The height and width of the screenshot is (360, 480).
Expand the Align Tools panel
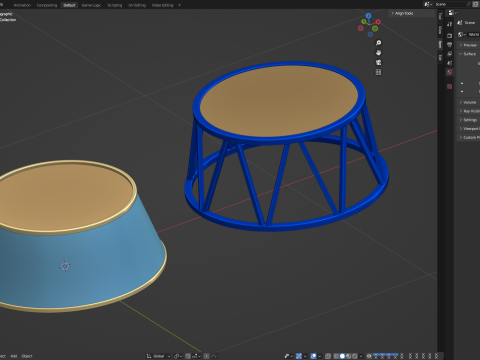click(412, 13)
